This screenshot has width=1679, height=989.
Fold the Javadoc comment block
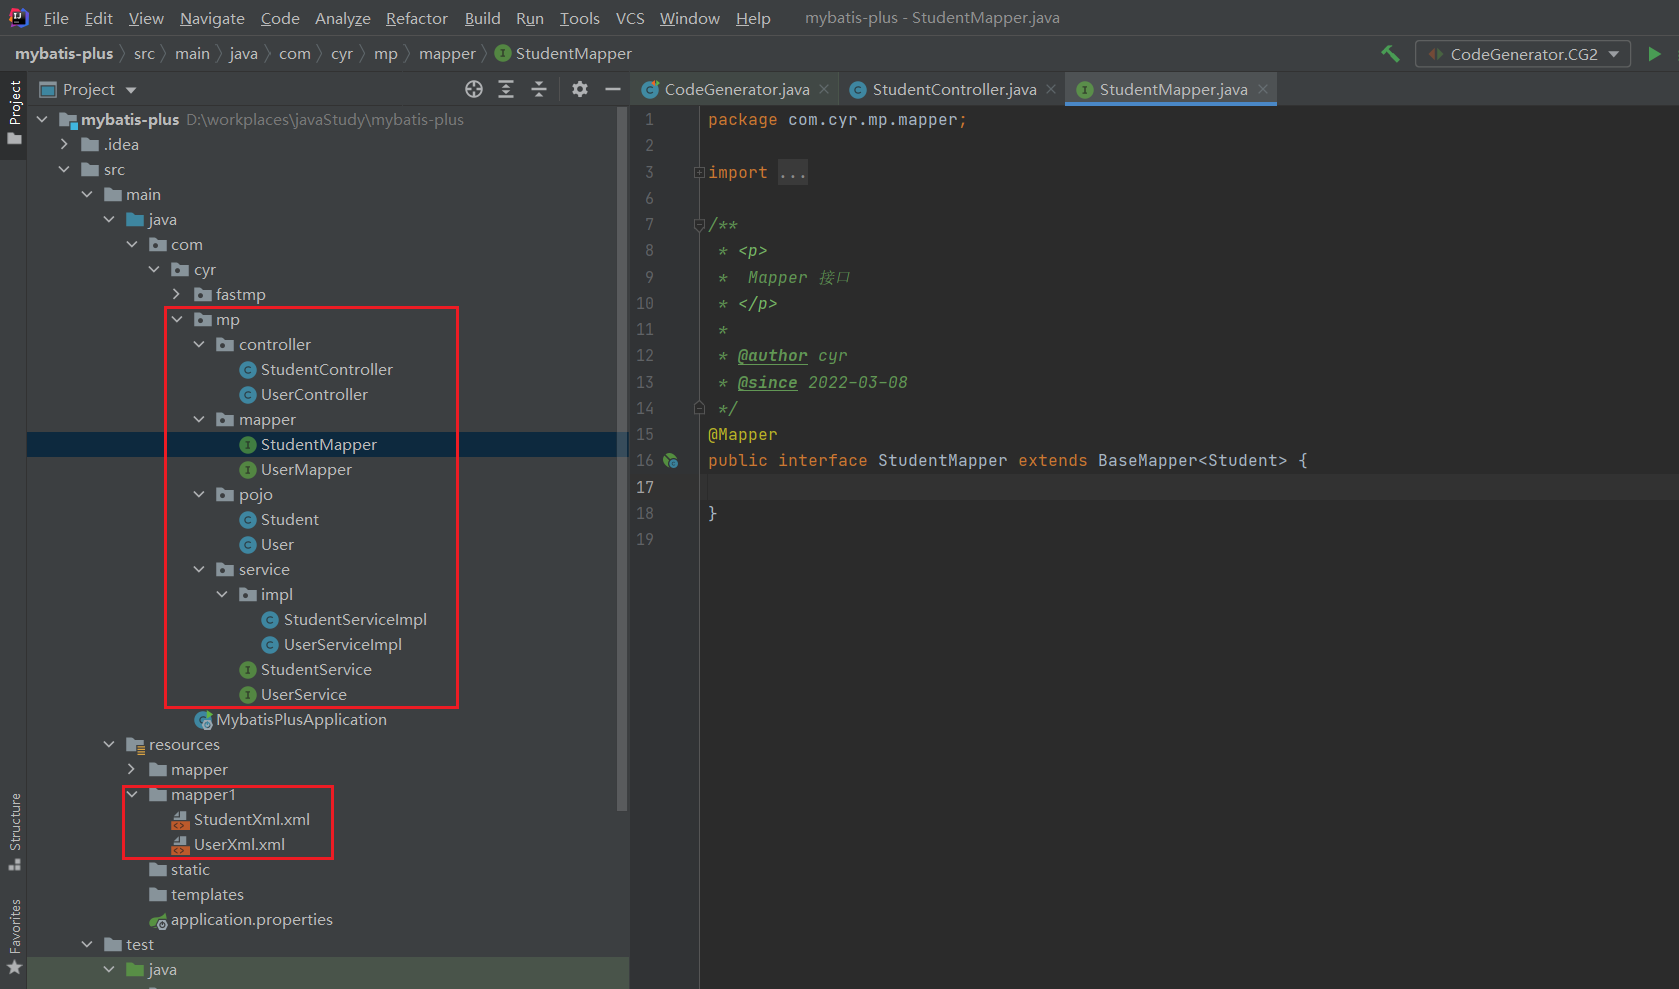pos(699,225)
